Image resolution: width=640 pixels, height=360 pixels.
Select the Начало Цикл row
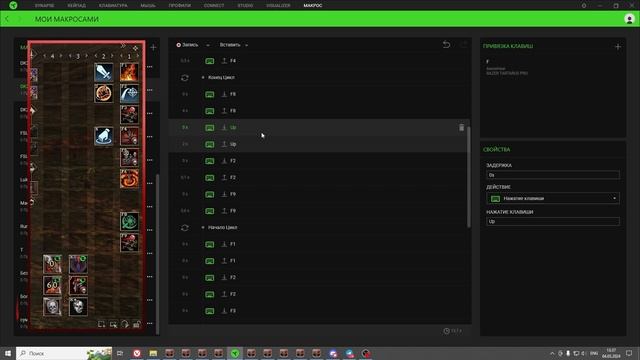(x=319, y=228)
